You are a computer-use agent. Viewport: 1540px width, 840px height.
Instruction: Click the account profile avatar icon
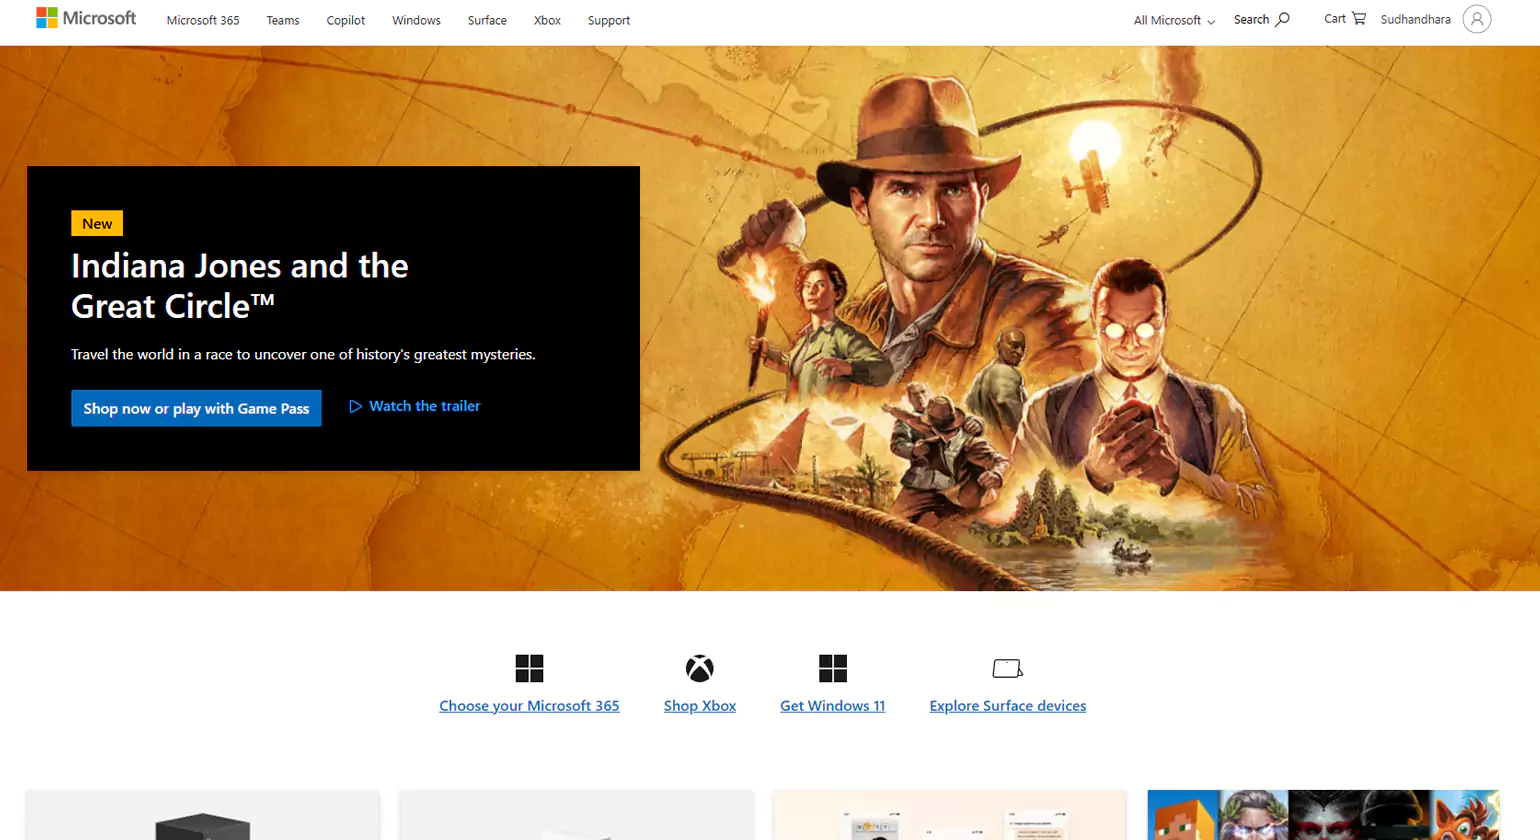pos(1476,19)
